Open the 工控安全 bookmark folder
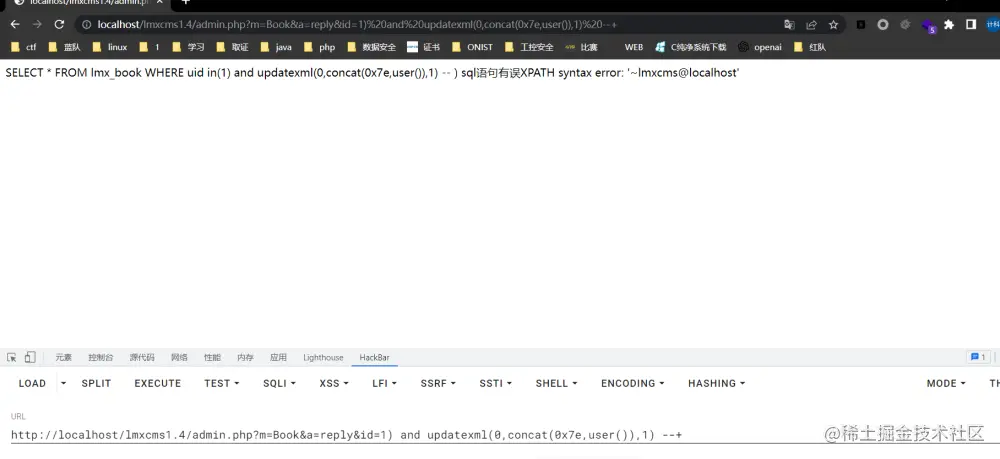This screenshot has height=459, width=1000. (529, 47)
